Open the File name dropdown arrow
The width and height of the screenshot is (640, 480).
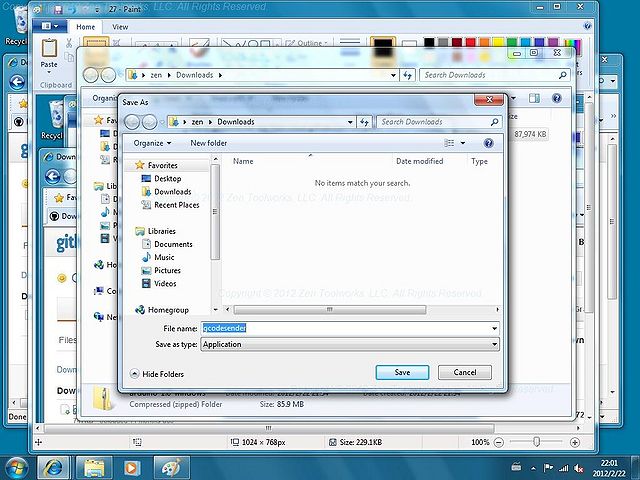(x=494, y=328)
